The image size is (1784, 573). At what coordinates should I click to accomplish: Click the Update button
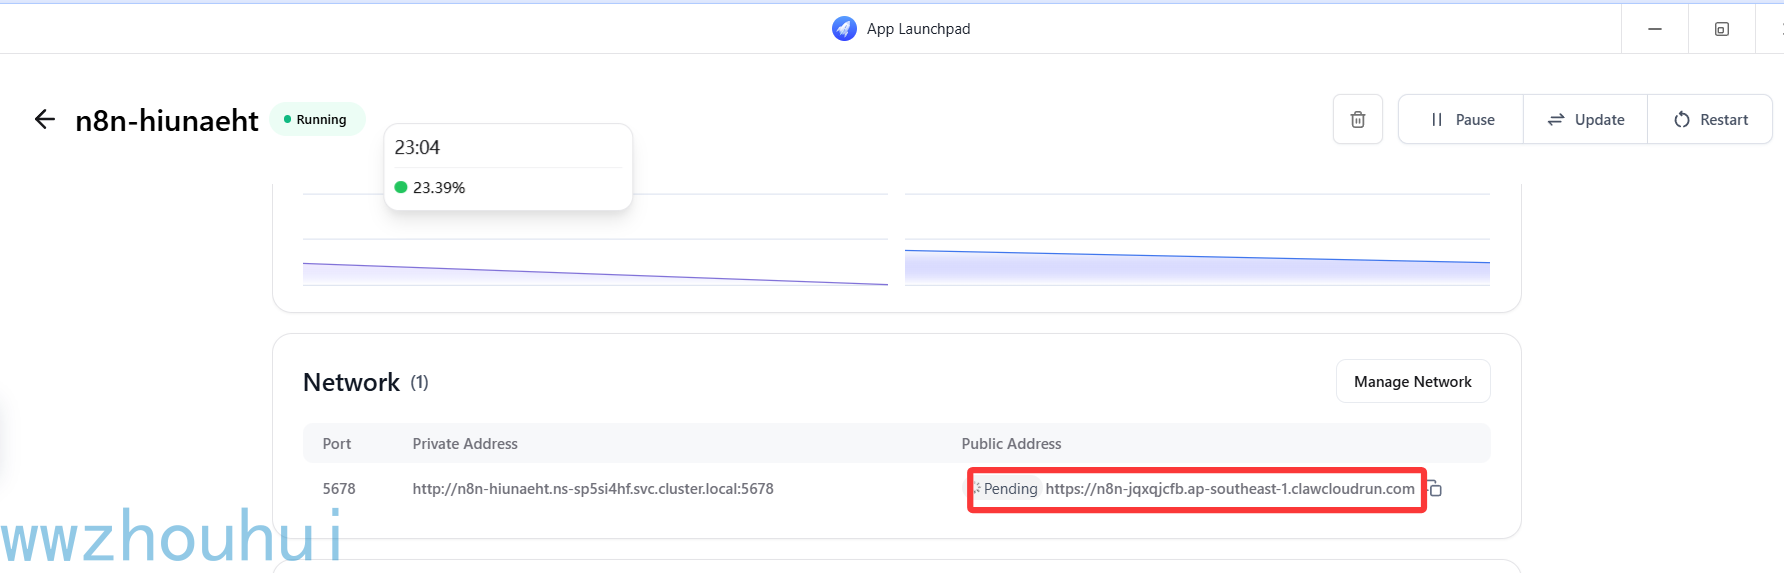1585,120
